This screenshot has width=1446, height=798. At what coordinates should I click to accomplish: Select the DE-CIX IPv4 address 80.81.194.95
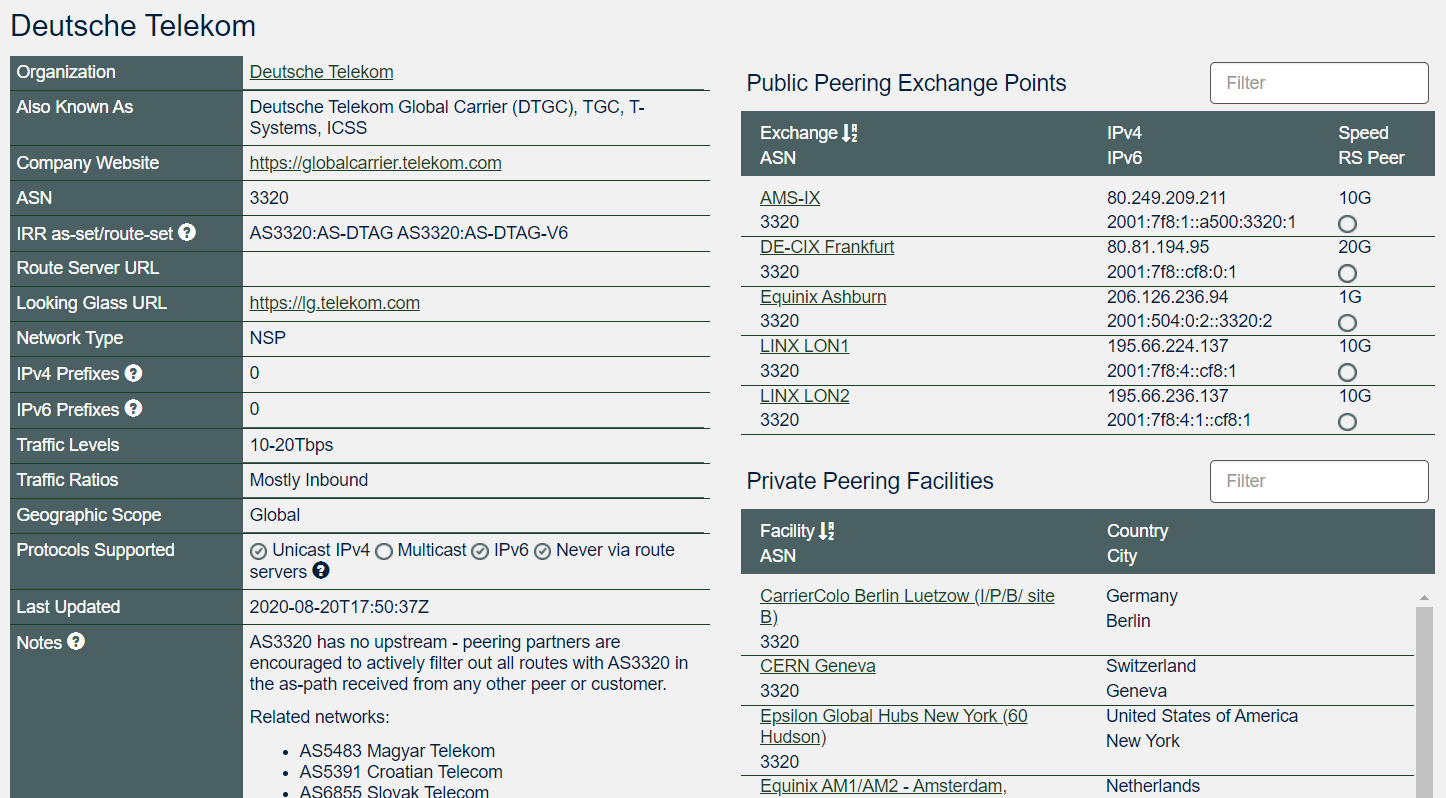(x=1158, y=247)
